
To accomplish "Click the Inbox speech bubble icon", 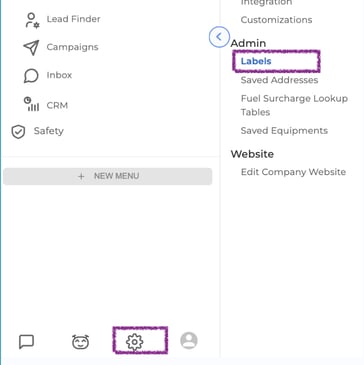I will 31,75.
